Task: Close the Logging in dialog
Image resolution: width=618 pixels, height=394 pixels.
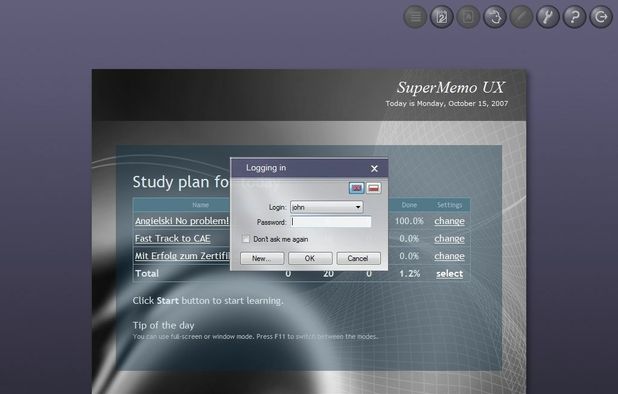Action: [x=374, y=169]
